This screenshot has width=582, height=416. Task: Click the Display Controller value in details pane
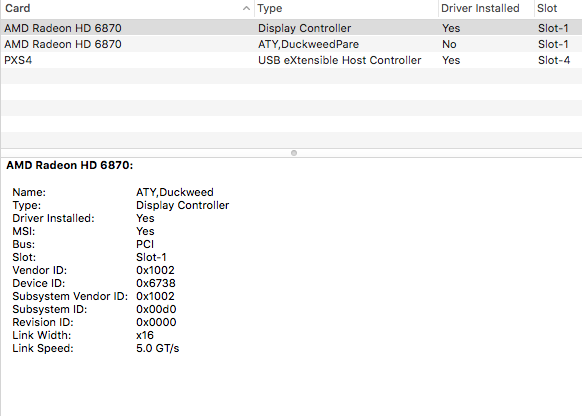pyautogui.click(x=182, y=205)
